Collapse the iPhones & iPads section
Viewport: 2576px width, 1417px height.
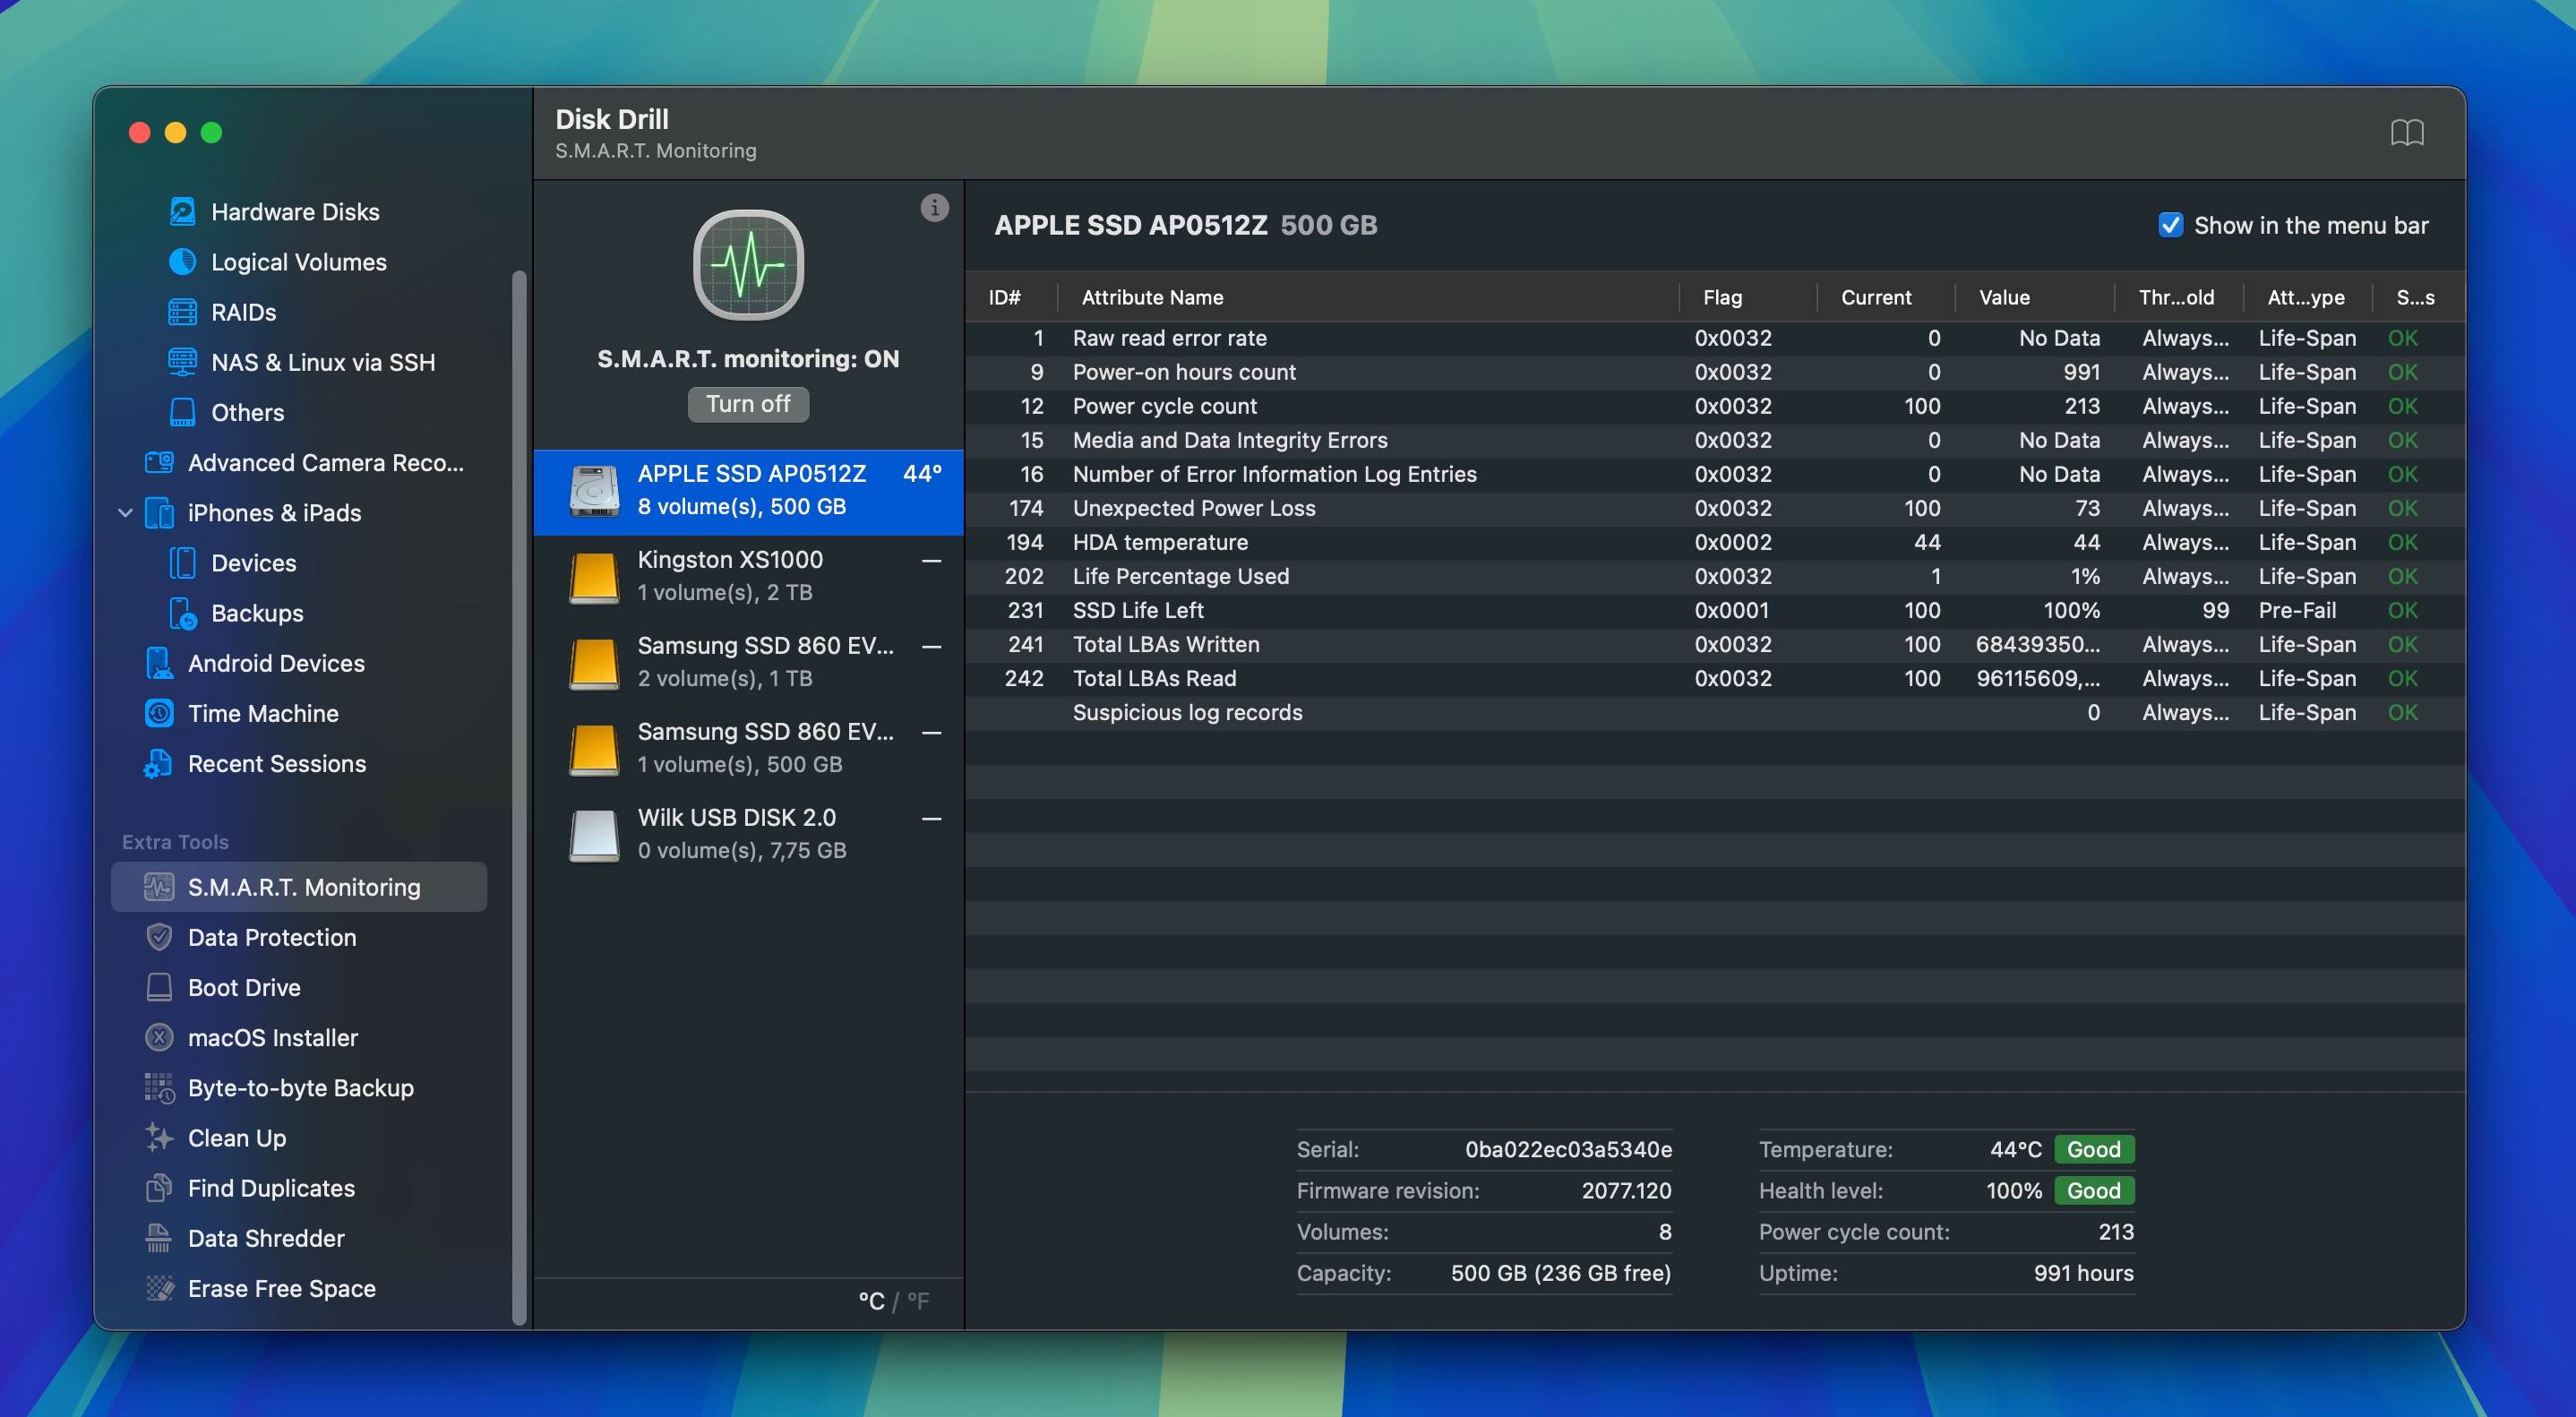tap(125, 513)
